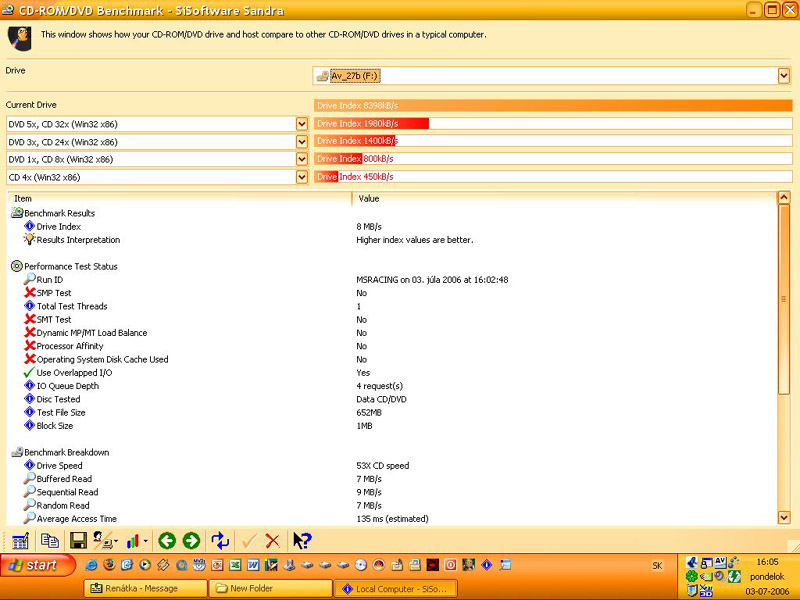800x600 pixels.
Task: Select the Benchmark Breakdown row
Action: click(x=60, y=452)
